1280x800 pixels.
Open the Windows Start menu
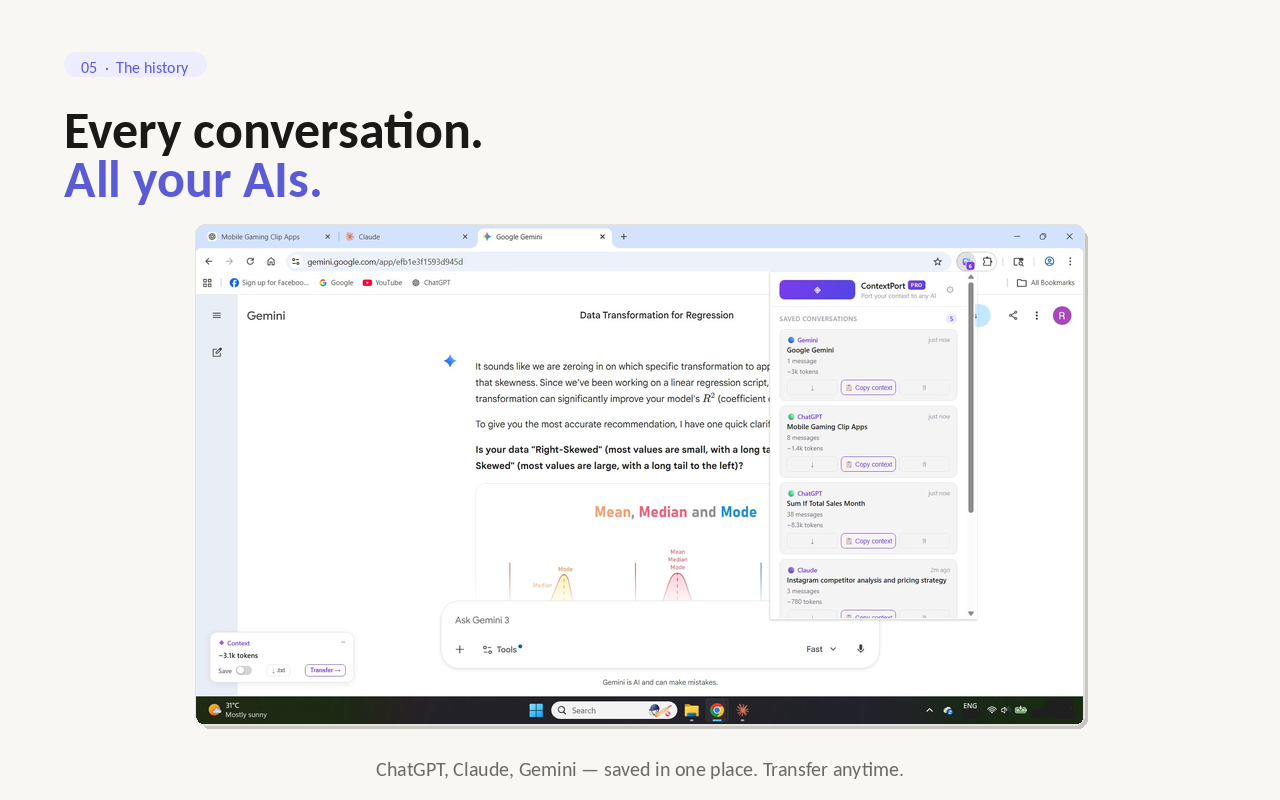(x=536, y=710)
